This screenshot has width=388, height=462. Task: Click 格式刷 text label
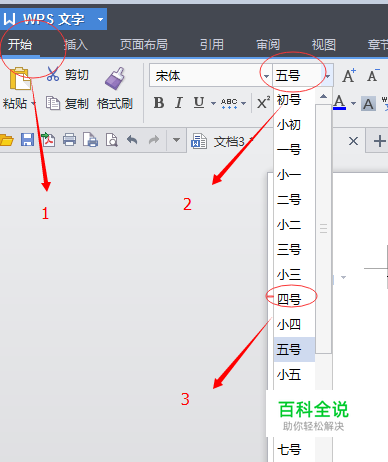[115, 104]
